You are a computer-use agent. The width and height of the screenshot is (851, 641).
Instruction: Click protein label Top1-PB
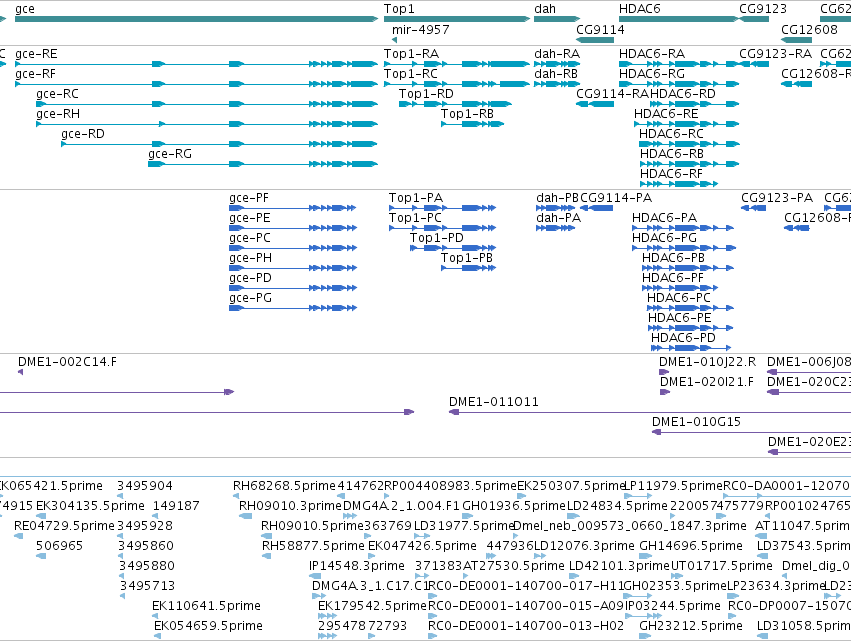pyautogui.click(x=467, y=258)
